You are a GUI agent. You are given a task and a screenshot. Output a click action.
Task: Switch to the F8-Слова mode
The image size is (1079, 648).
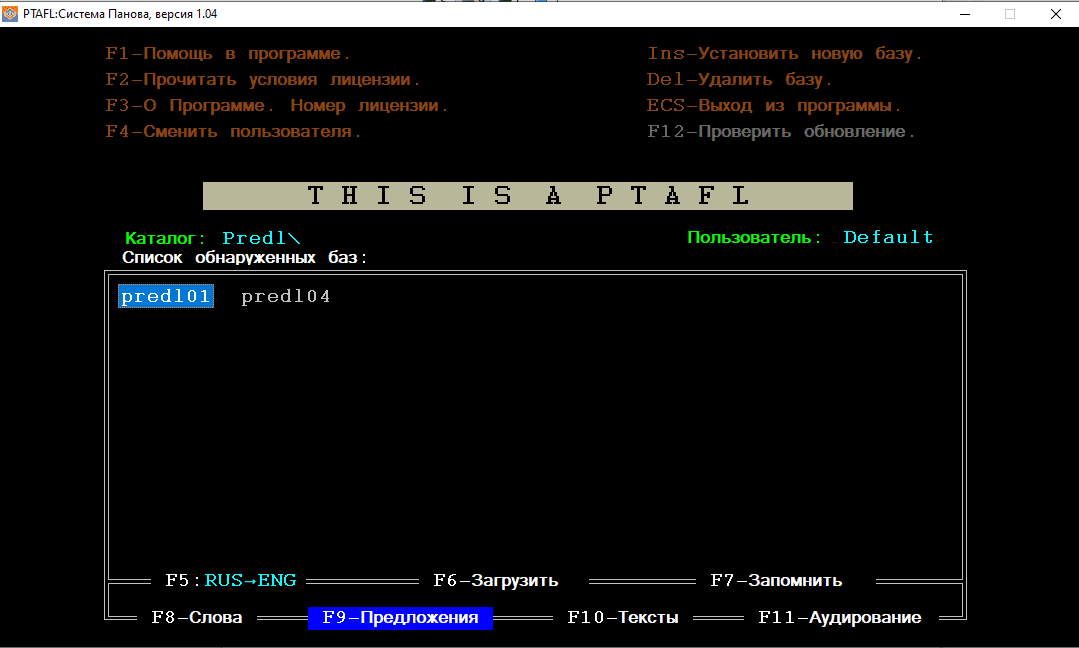point(197,618)
